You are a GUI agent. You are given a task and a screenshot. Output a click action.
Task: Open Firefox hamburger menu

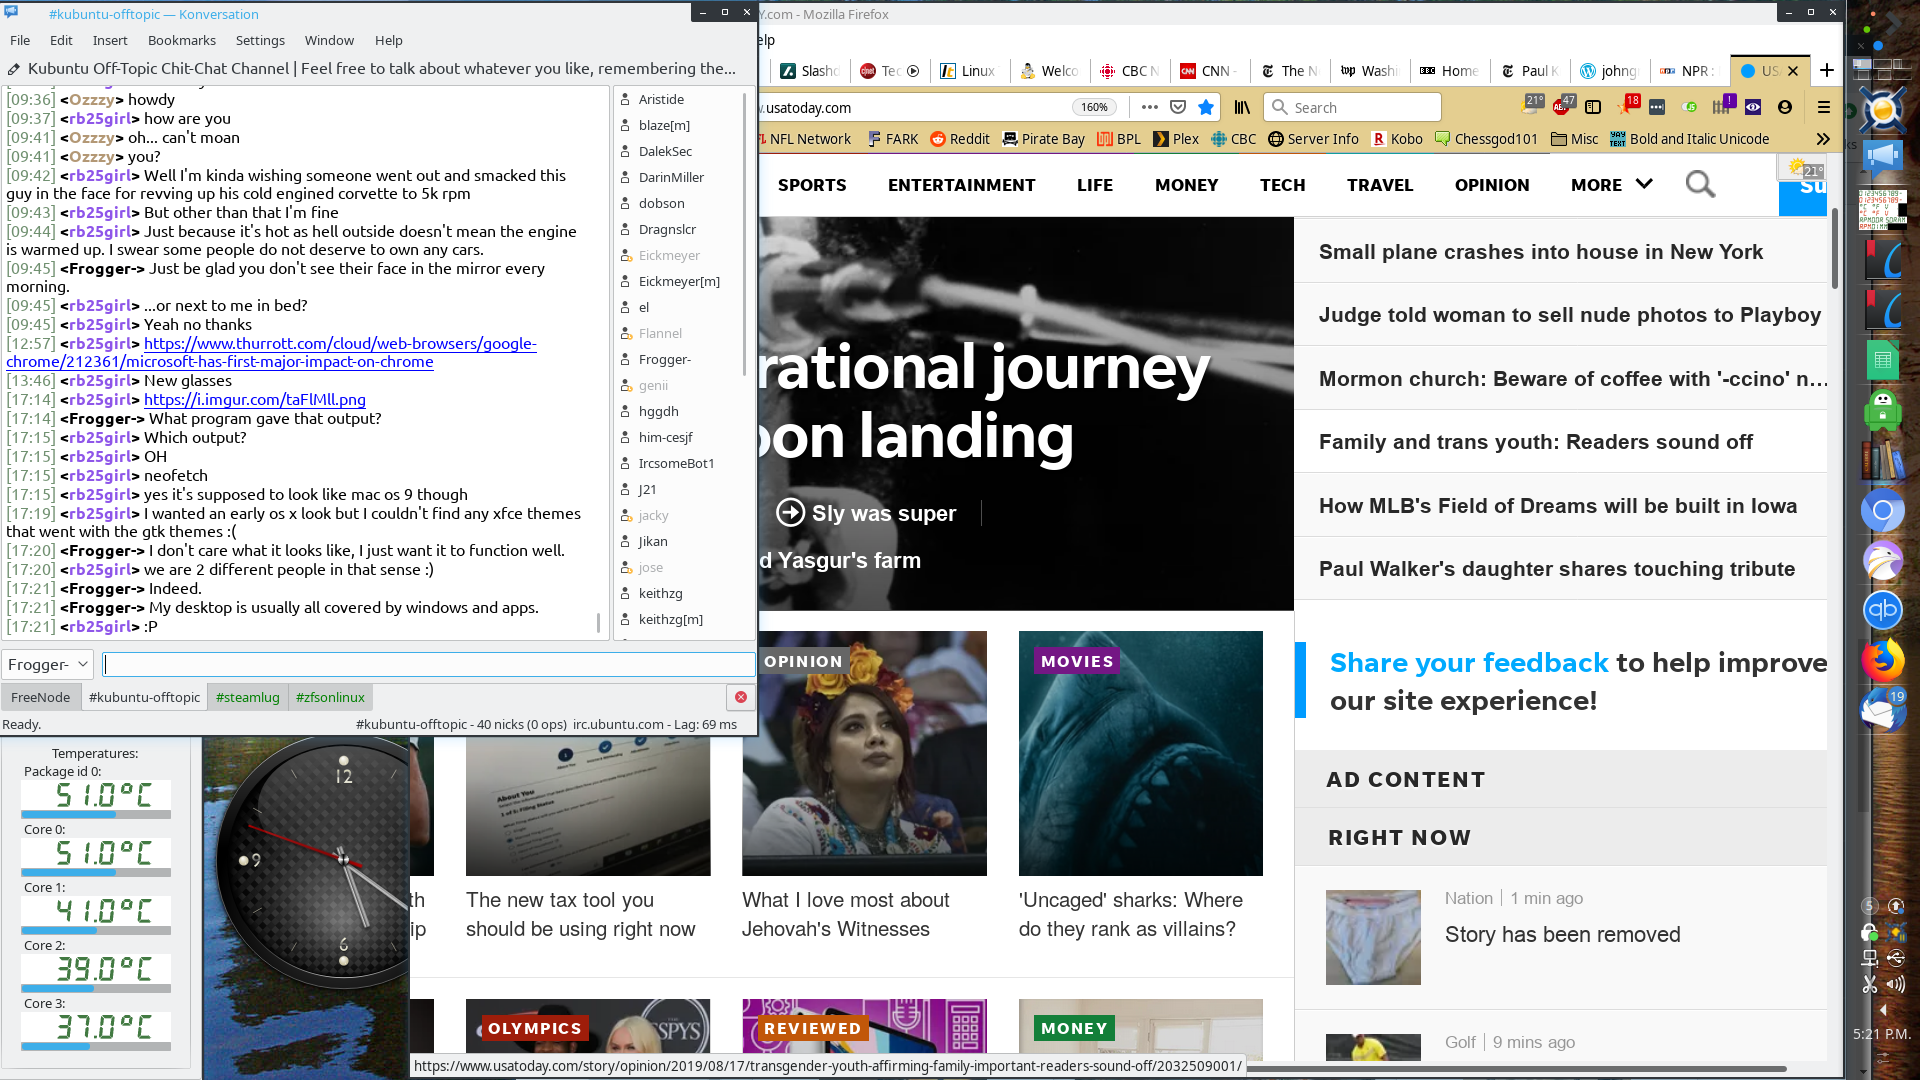[x=1824, y=107]
